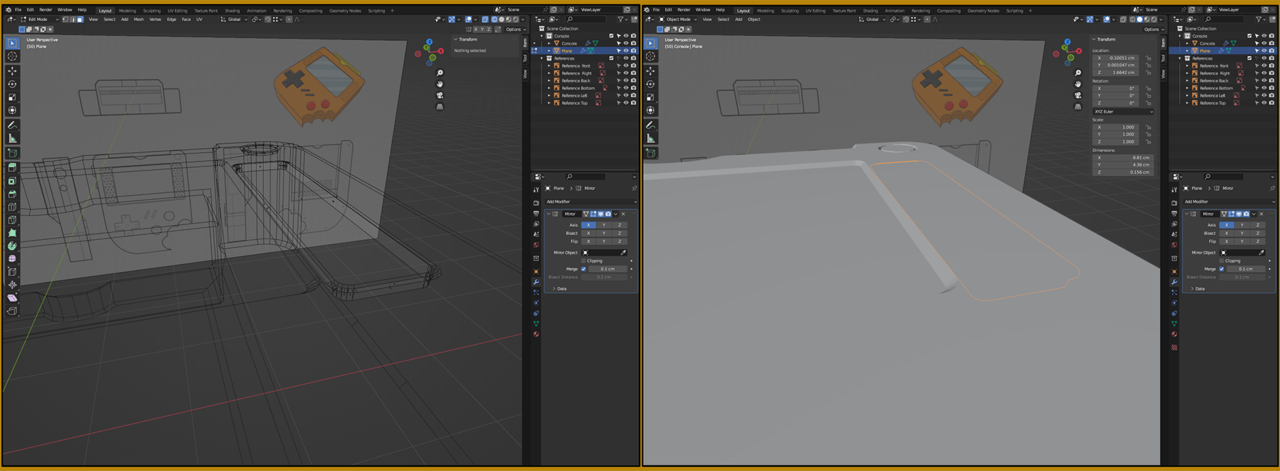Click Flip Z axis button in right modifier
Viewport: 1280px width, 471px height.
click(1257, 241)
